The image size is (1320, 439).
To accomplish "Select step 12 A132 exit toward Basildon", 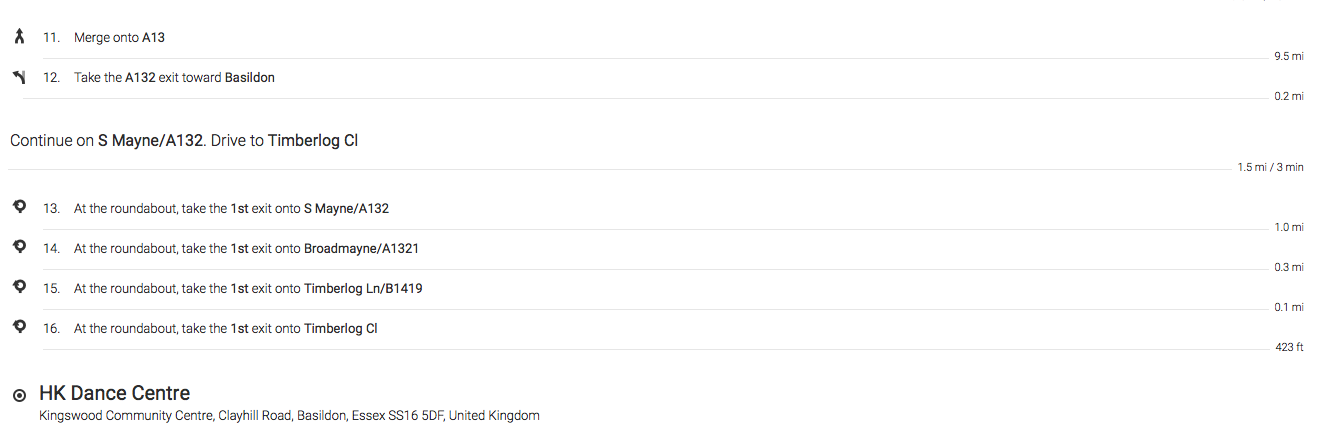I will coord(174,78).
